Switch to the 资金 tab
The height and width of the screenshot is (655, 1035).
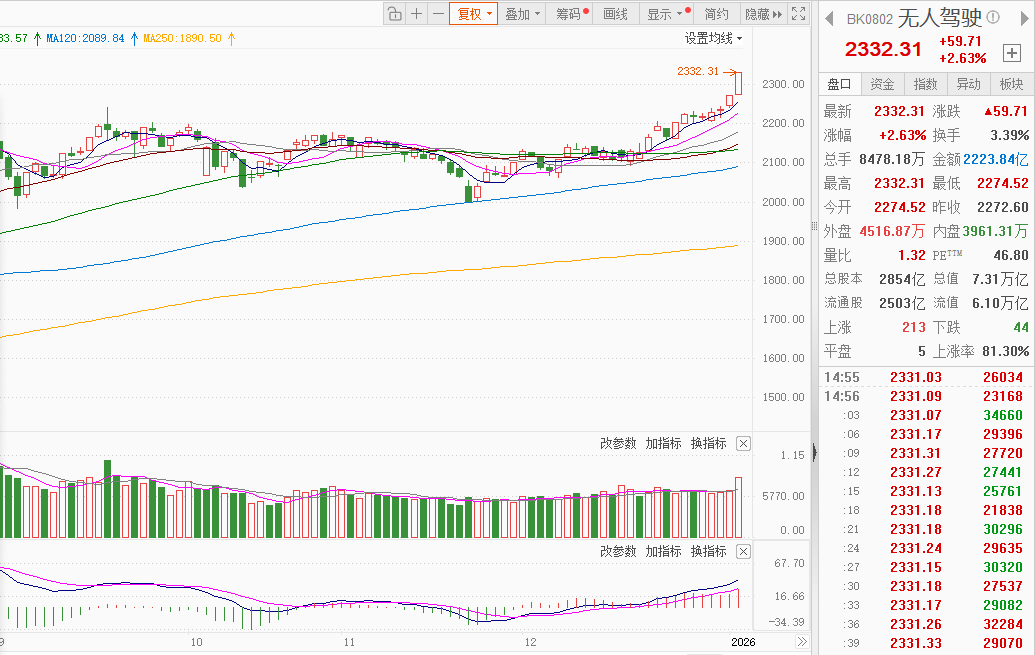tap(882, 85)
